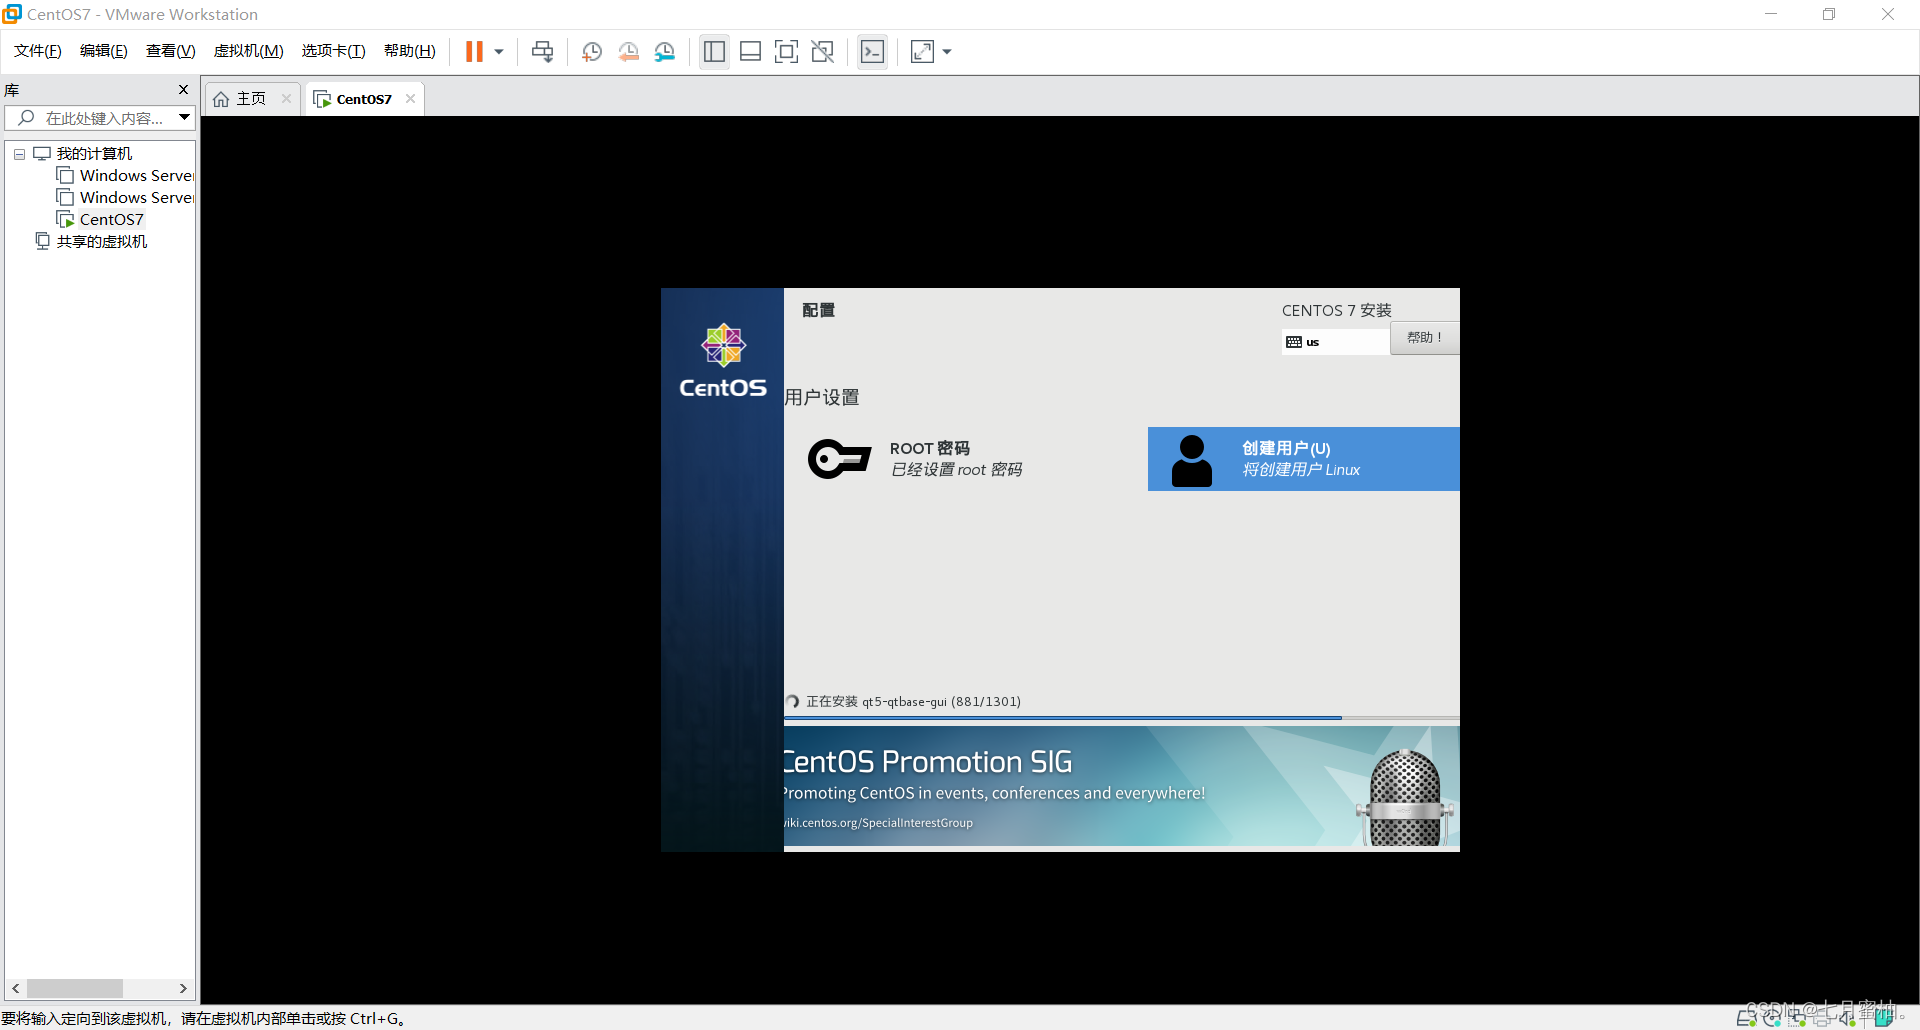Click the take snapshot icon
Viewport: 1920px width, 1030px height.
[592, 51]
